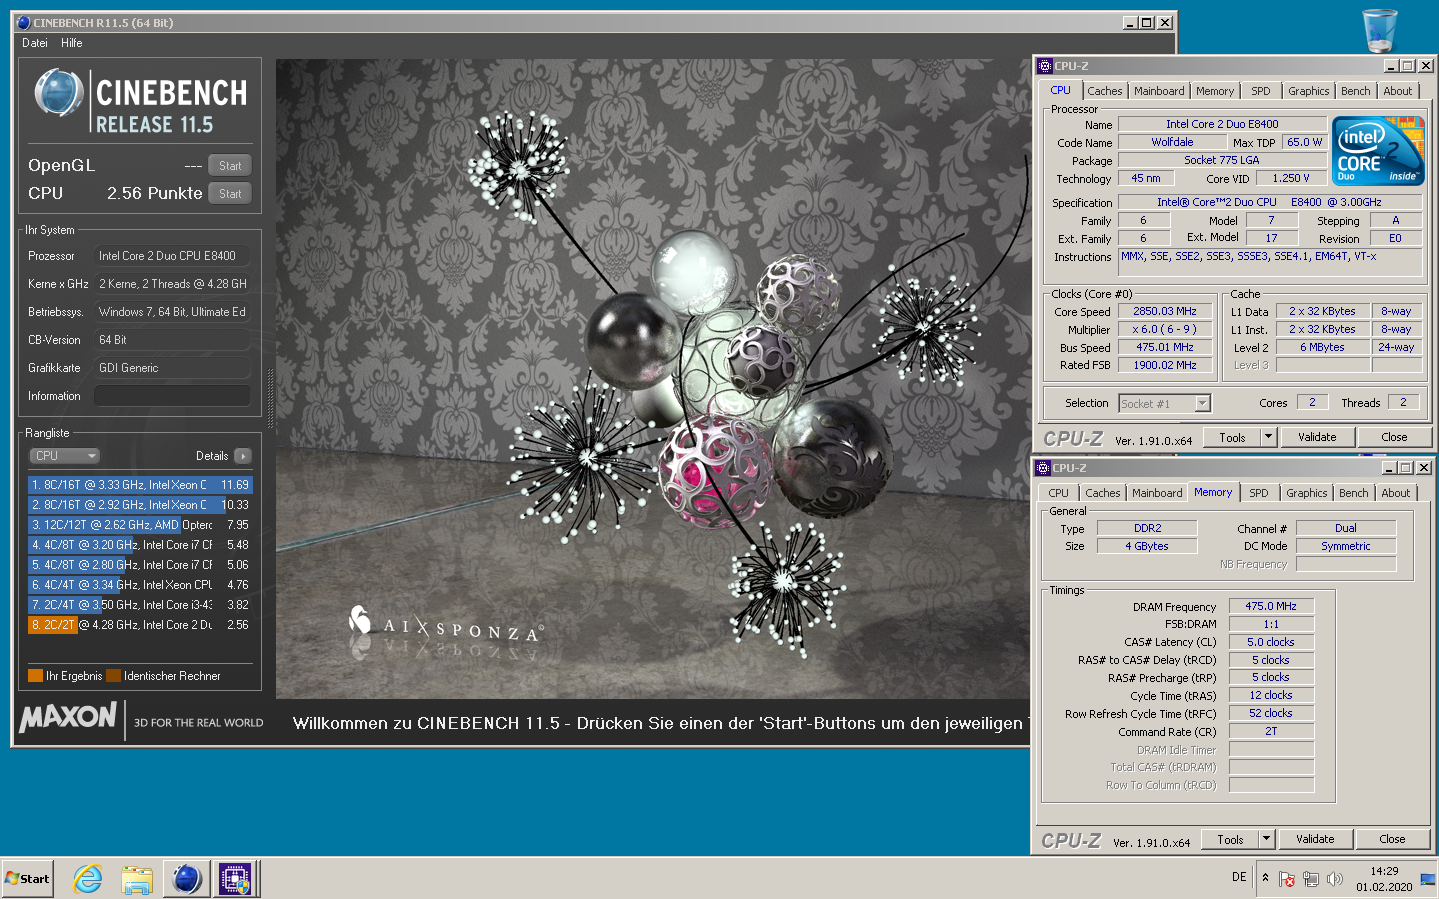
Task: Click Tools button in upper CPU-Z
Action: tap(1232, 438)
